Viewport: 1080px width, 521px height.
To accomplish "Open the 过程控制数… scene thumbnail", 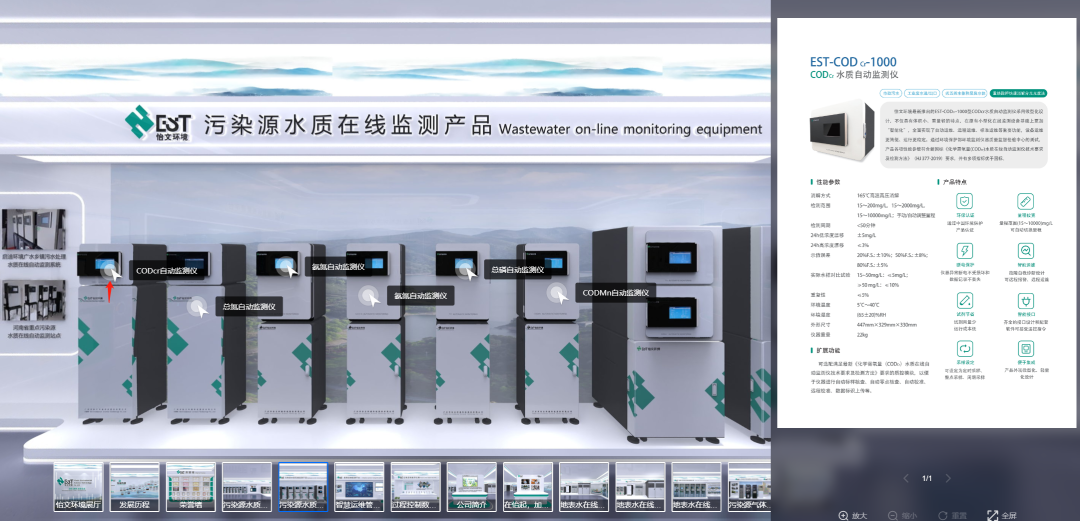I will pos(415,487).
